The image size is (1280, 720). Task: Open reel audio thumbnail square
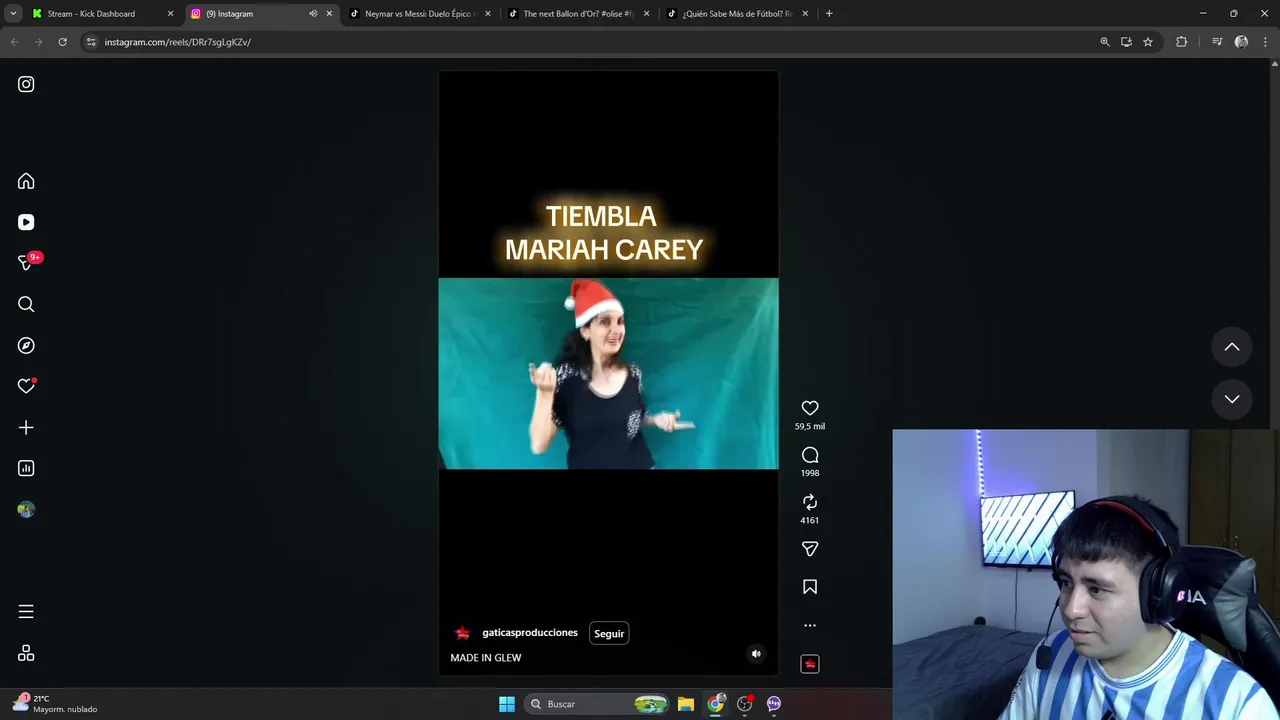point(810,664)
